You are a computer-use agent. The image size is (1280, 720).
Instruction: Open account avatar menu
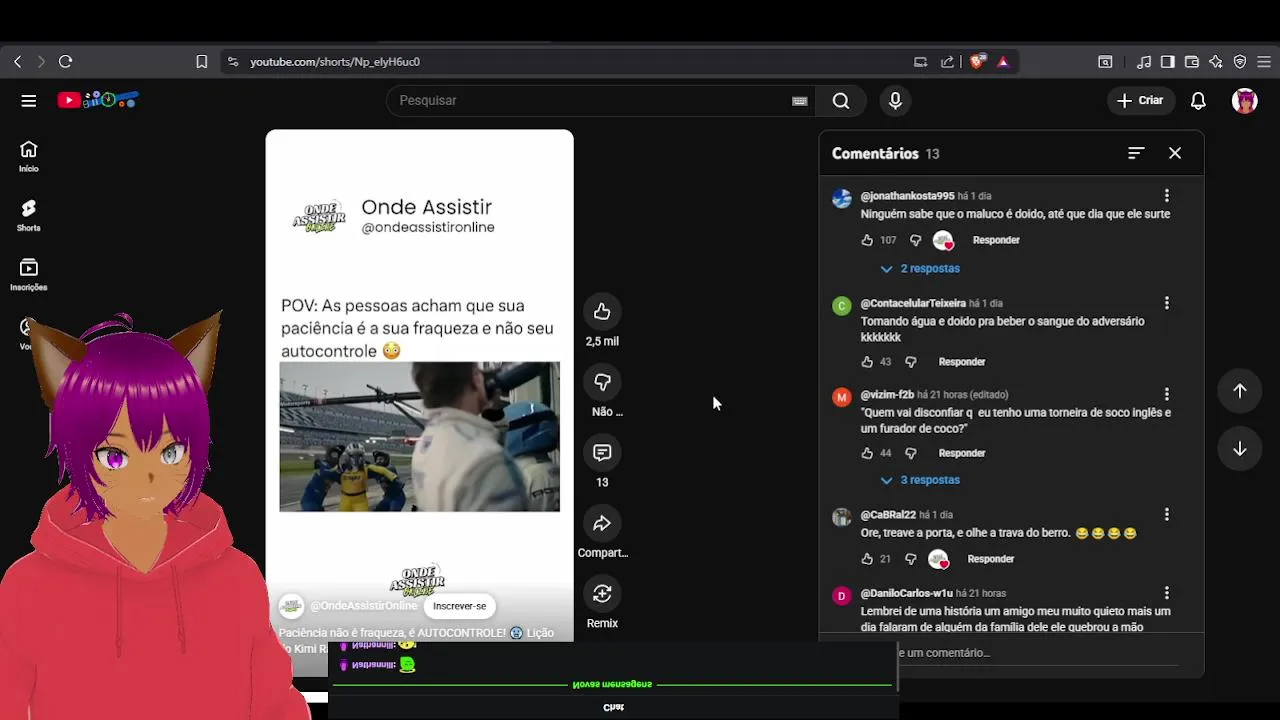pyautogui.click(x=1244, y=100)
